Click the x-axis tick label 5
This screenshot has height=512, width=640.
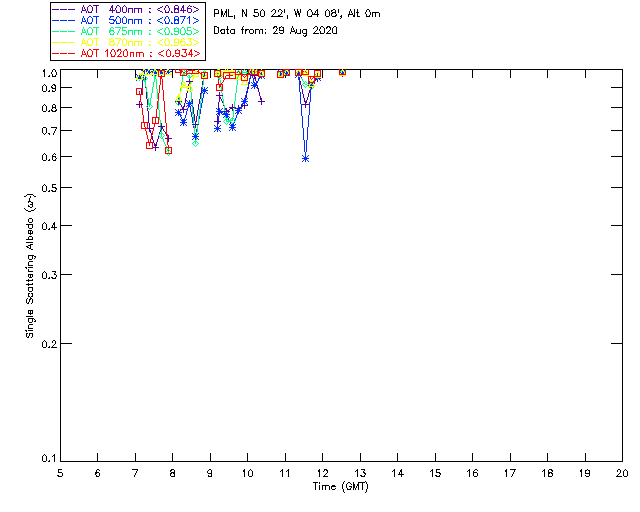click(60, 473)
